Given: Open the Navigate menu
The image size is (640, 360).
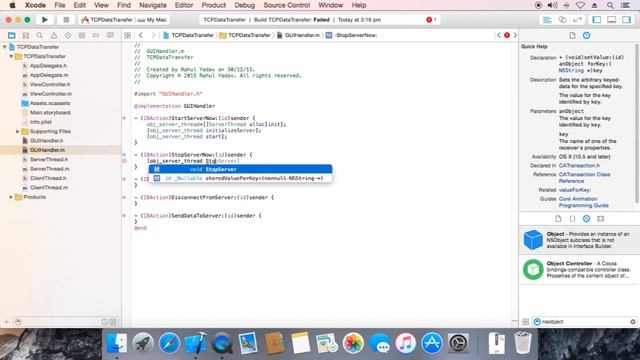Looking at the screenshot, I should coord(153,5).
